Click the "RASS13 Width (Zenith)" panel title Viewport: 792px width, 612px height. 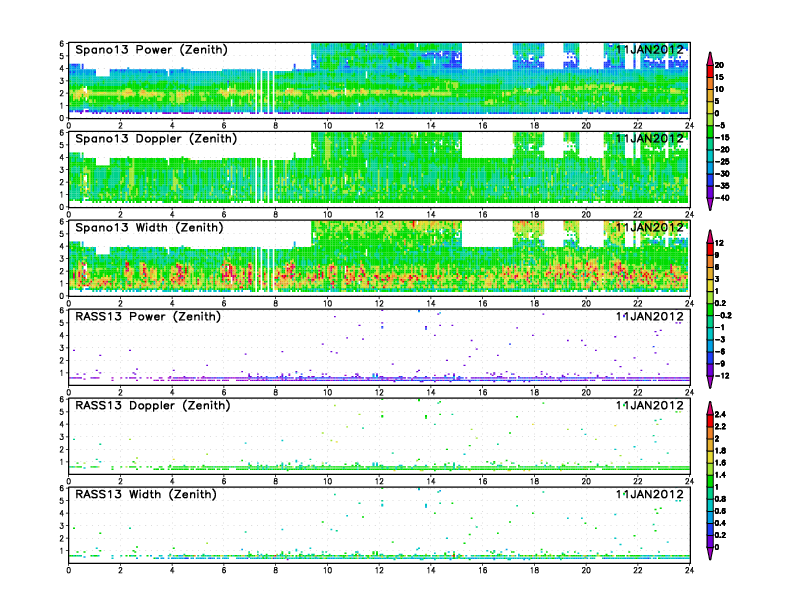(145, 494)
